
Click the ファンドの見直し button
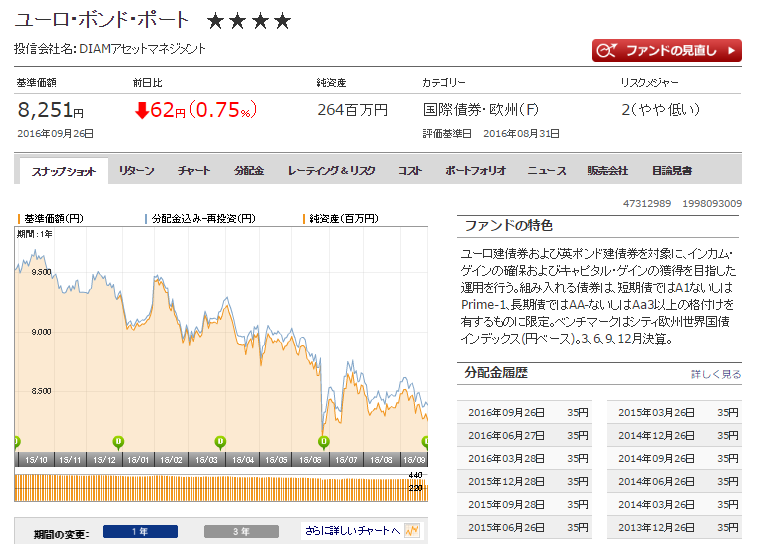[x=666, y=50]
